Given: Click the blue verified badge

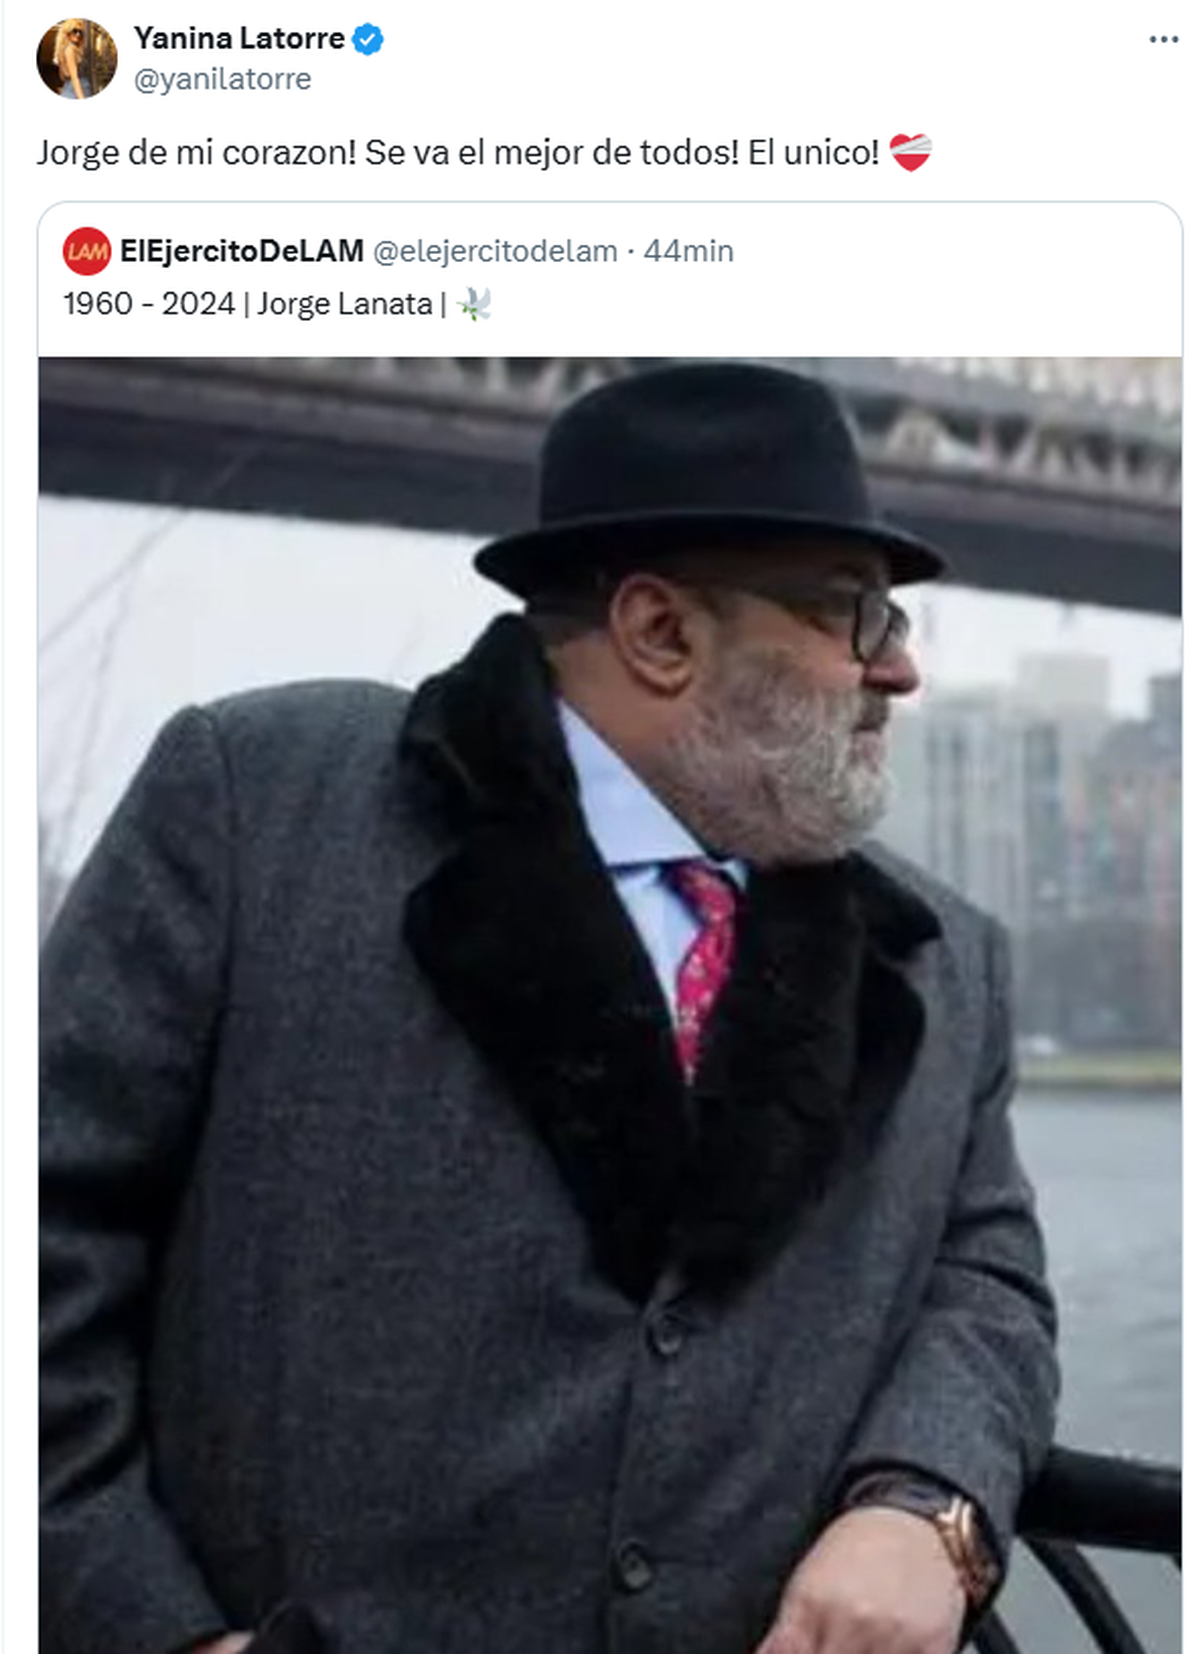Looking at the screenshot, I should pos(368,39).
